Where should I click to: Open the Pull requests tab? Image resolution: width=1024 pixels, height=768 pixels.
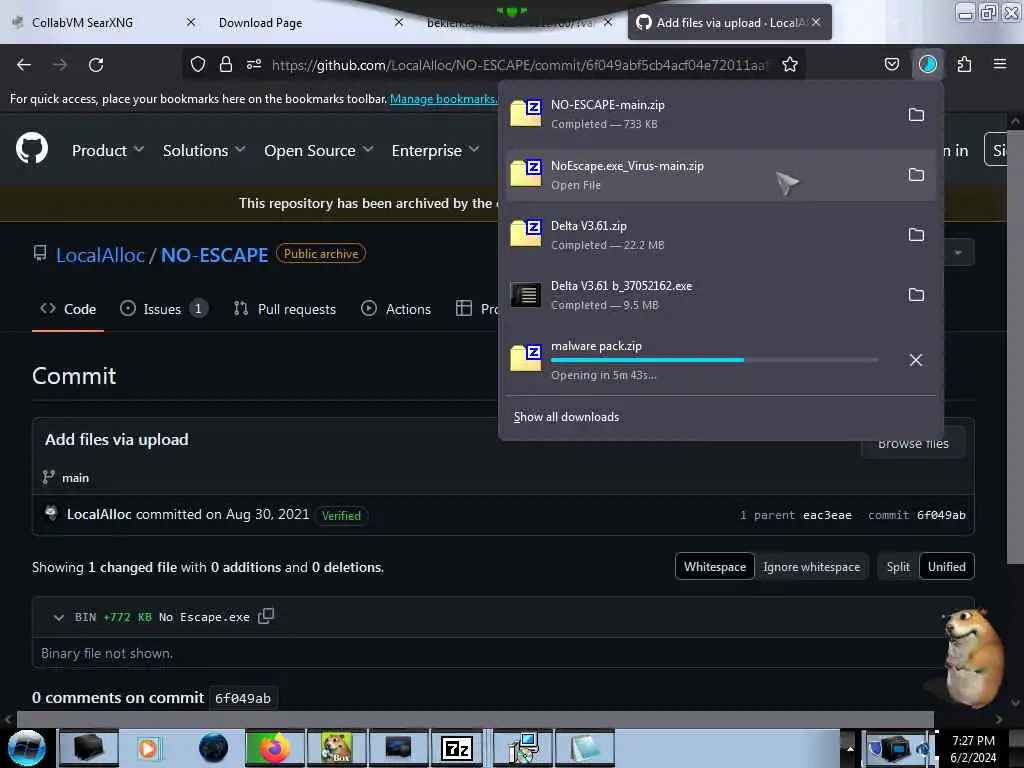pos(285,309)
